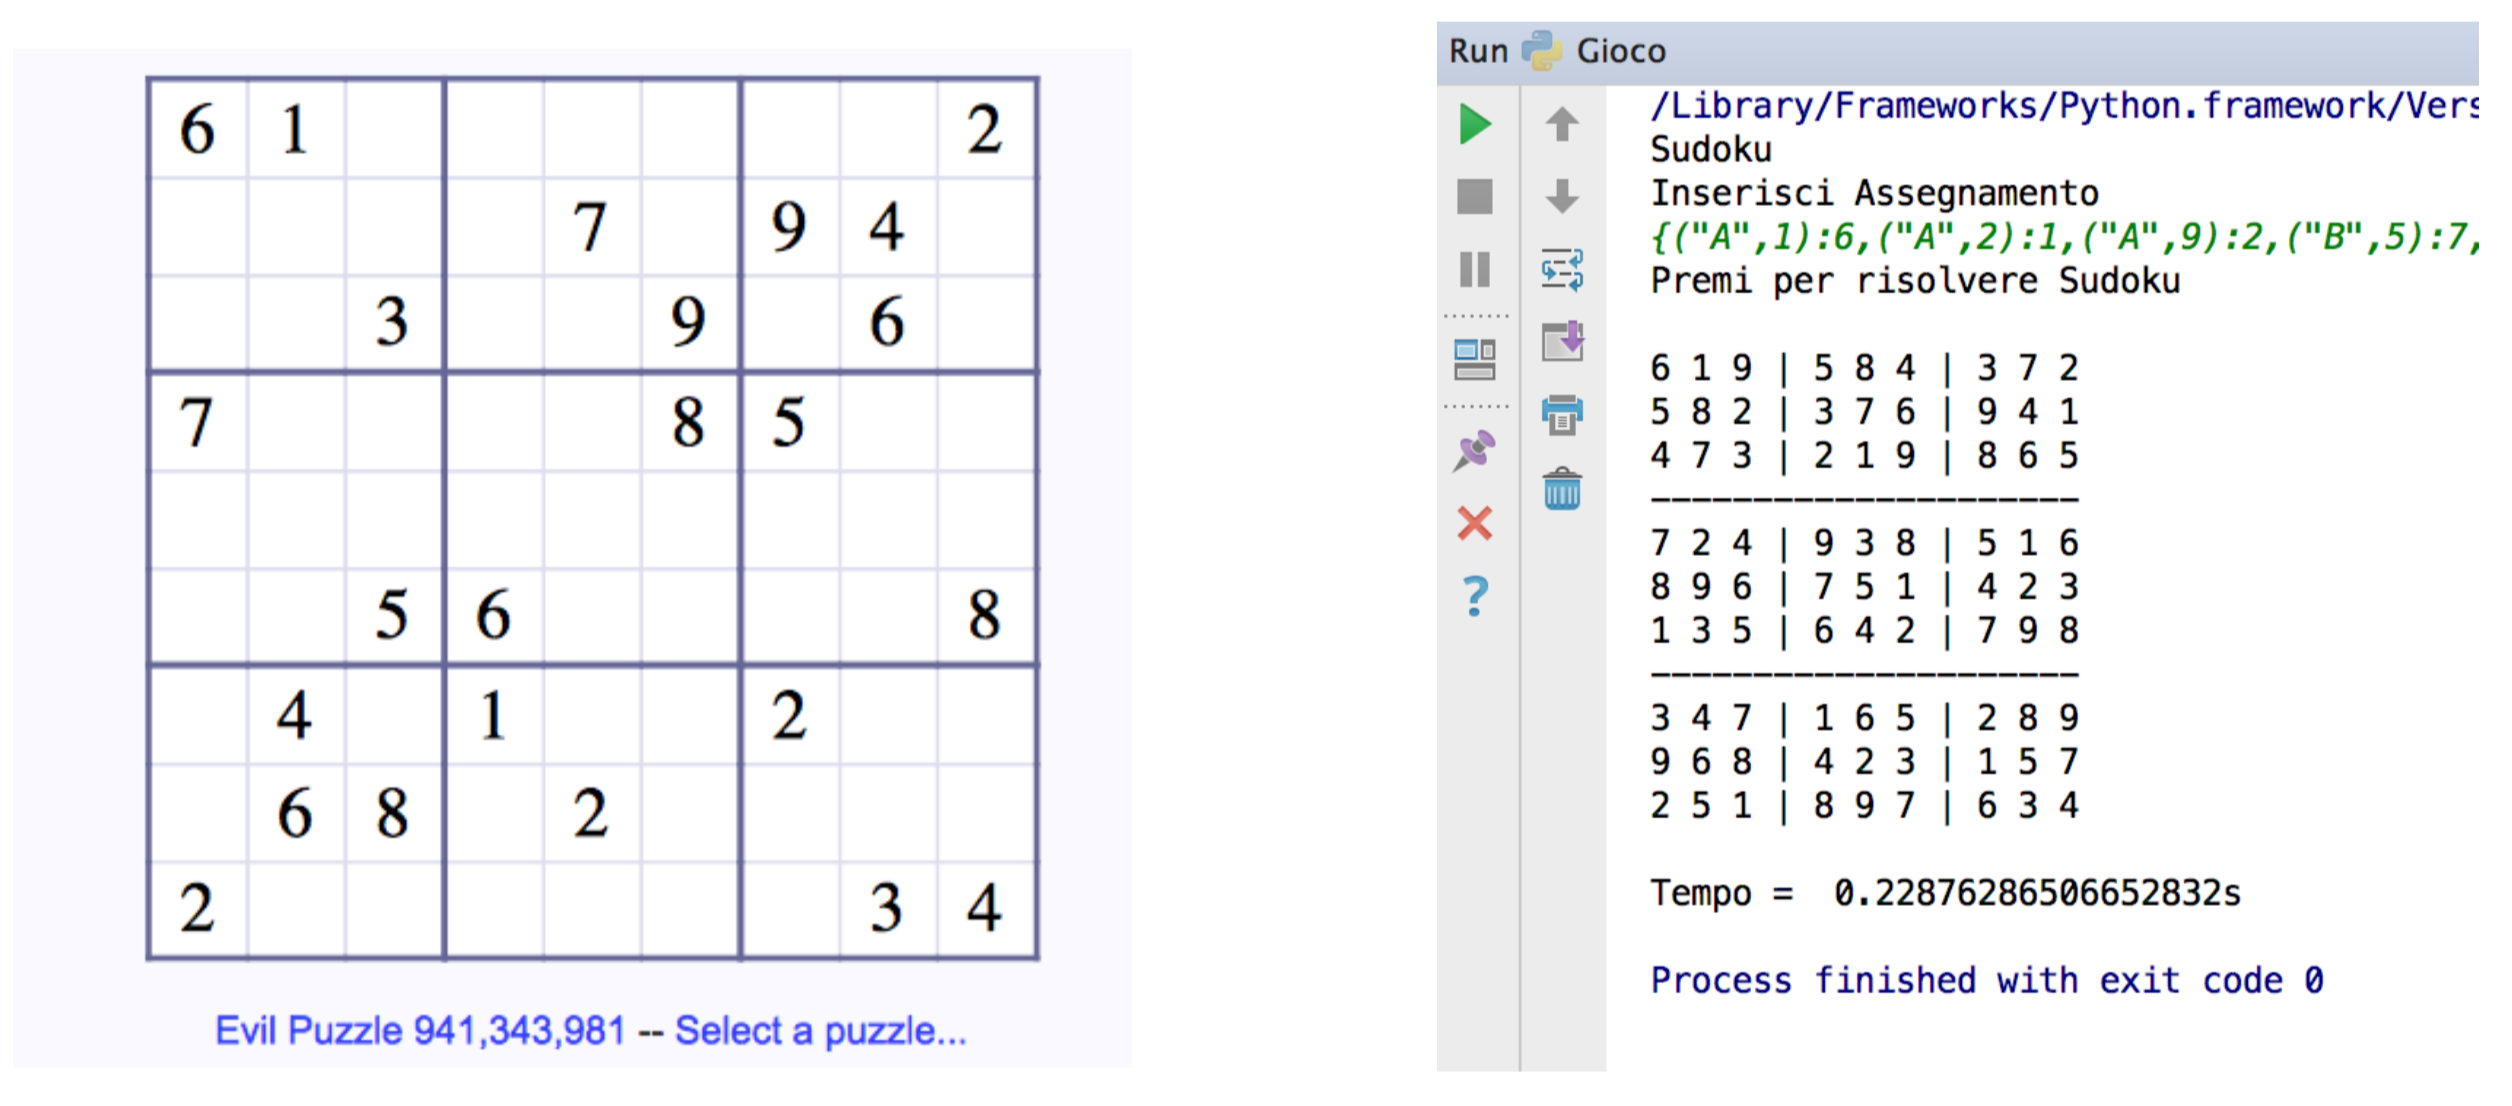Open the Select a puzzle link

pos(821,1031)
